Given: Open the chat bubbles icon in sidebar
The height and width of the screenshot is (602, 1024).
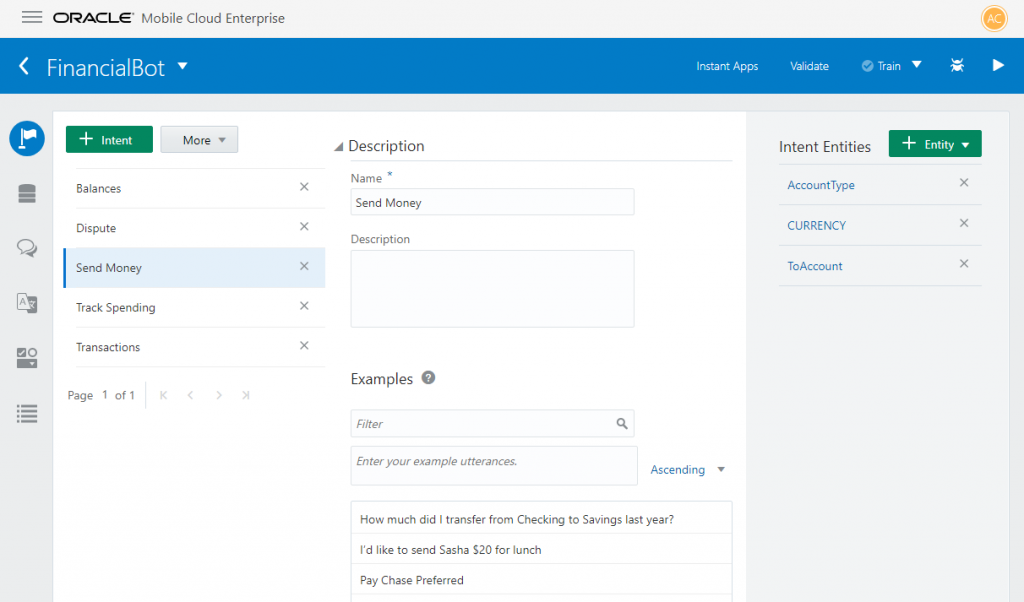Looking at the screenshot, I should 27,248.
